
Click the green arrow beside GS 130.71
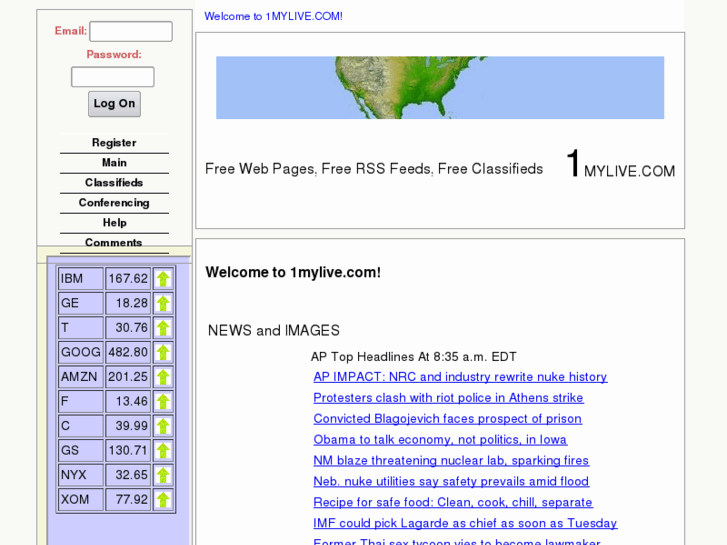(163, 451)
